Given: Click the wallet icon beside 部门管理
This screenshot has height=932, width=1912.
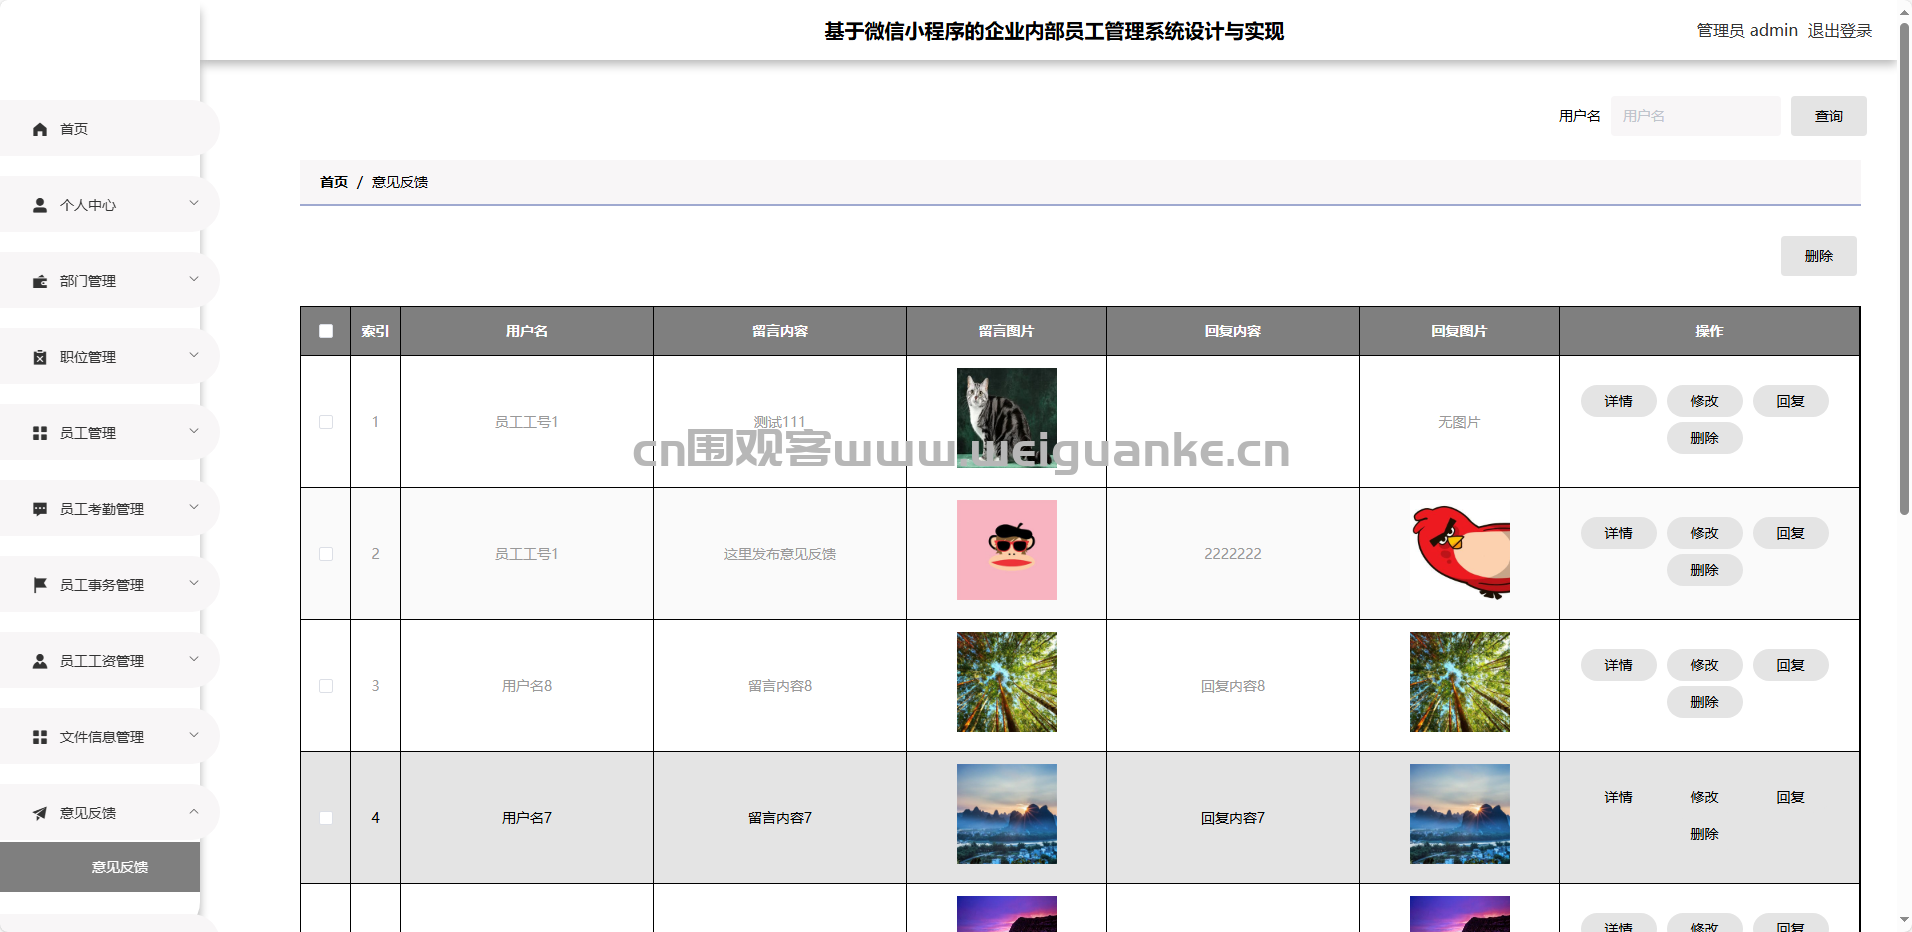Looking at the screenshot, I should pyautogui.click(x=40, y=281).
